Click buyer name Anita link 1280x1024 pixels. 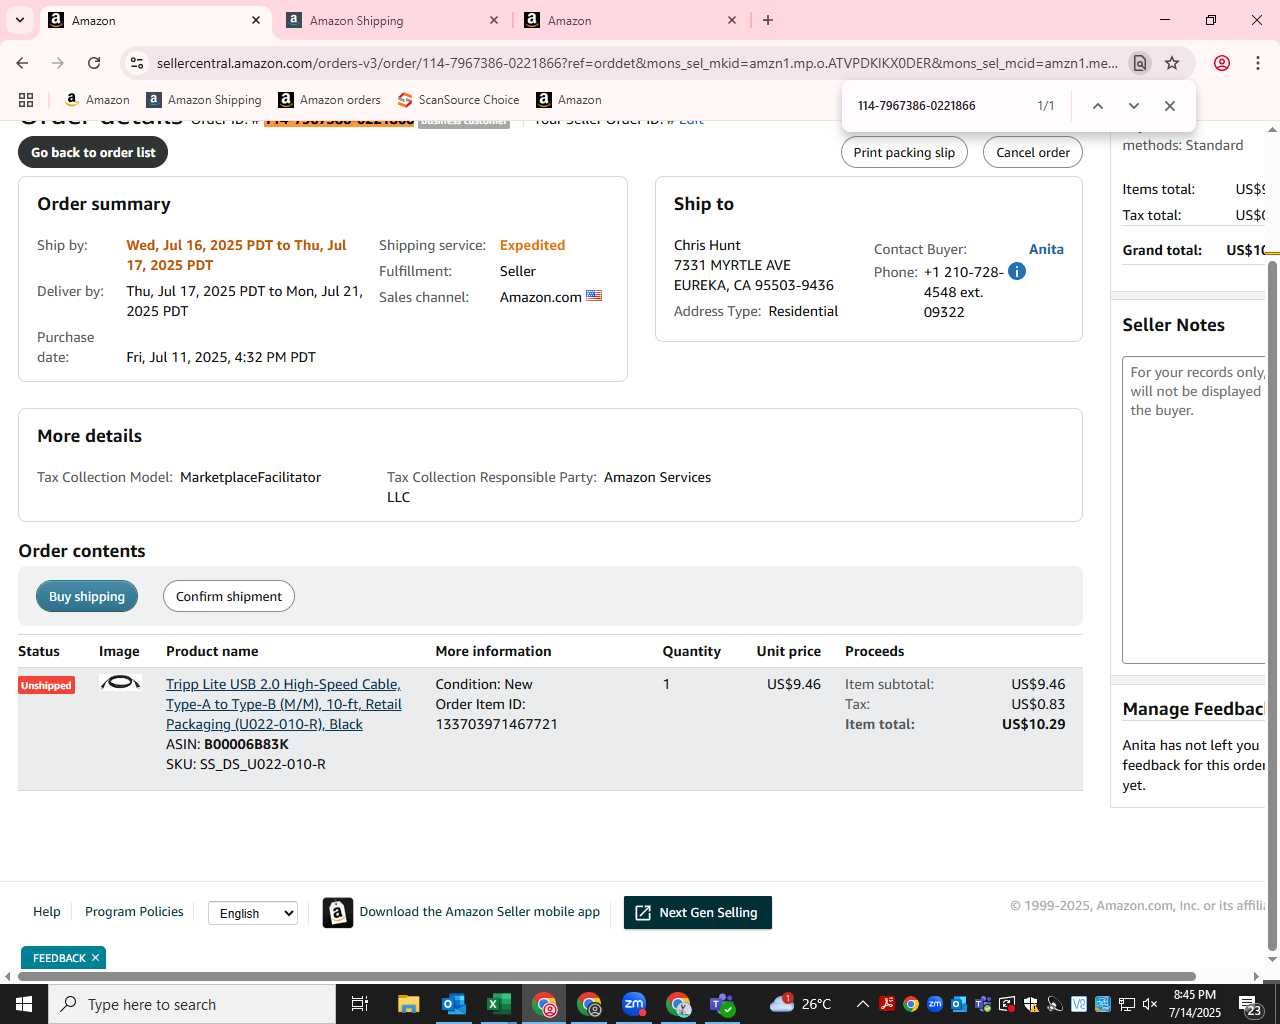tap(1046, 249)
